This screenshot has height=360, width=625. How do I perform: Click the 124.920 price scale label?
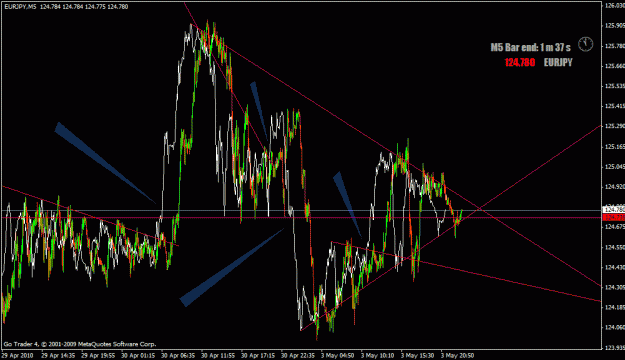coord(614,187)
